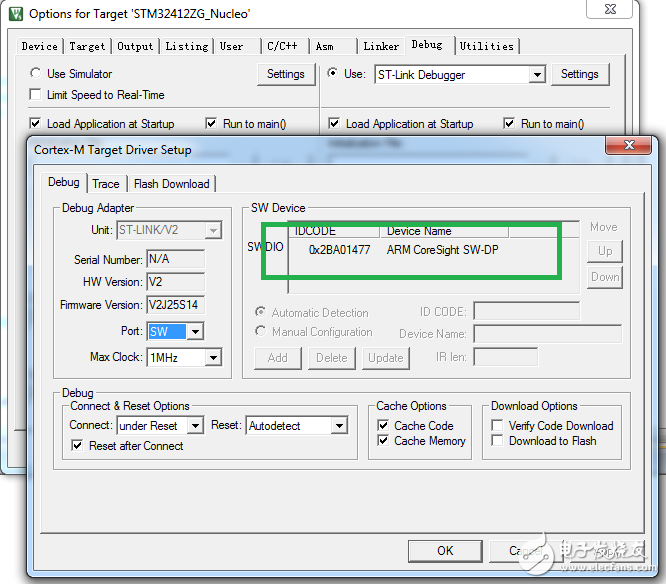Click the Cancel button in Driver Setup
Image resolution: width=666 pixels, height=584 pixels.
[527, 551]
